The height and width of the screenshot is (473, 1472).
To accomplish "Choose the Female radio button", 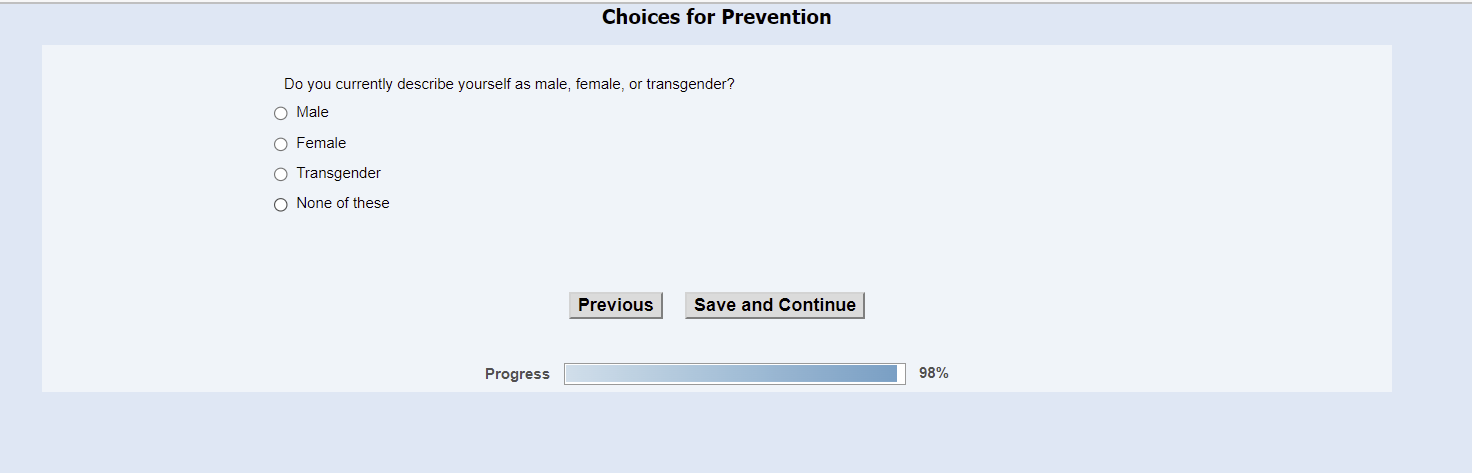I will [281, 144].
